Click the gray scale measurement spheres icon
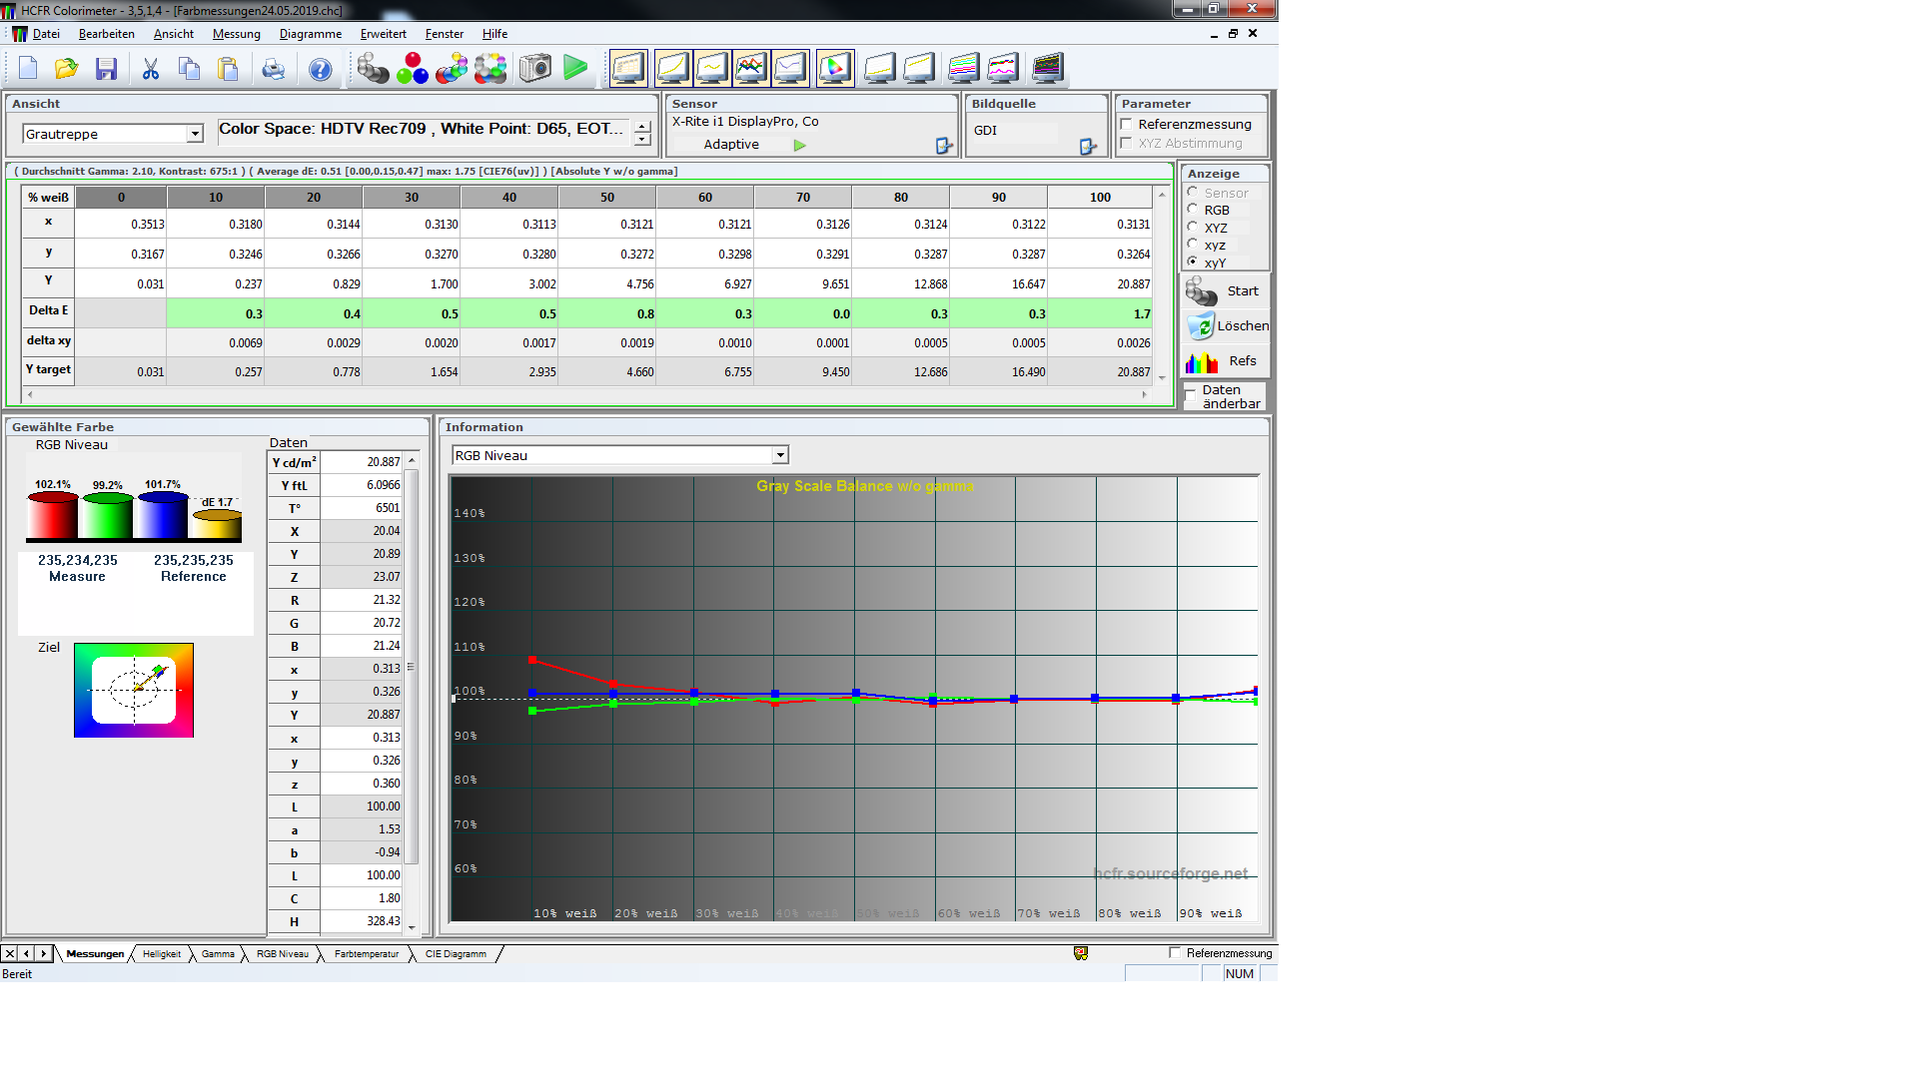This screenshot has width=1920, height=1075. (x=373, y=69)
